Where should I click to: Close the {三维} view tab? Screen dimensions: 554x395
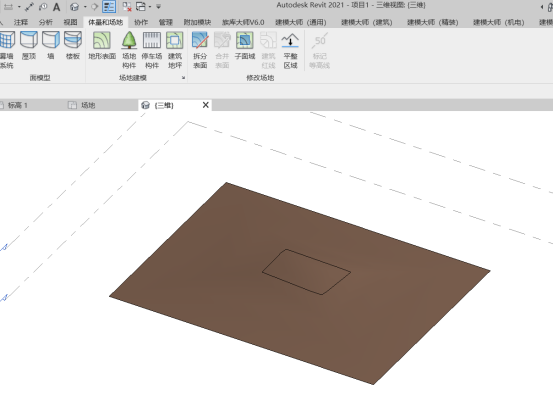206,105
